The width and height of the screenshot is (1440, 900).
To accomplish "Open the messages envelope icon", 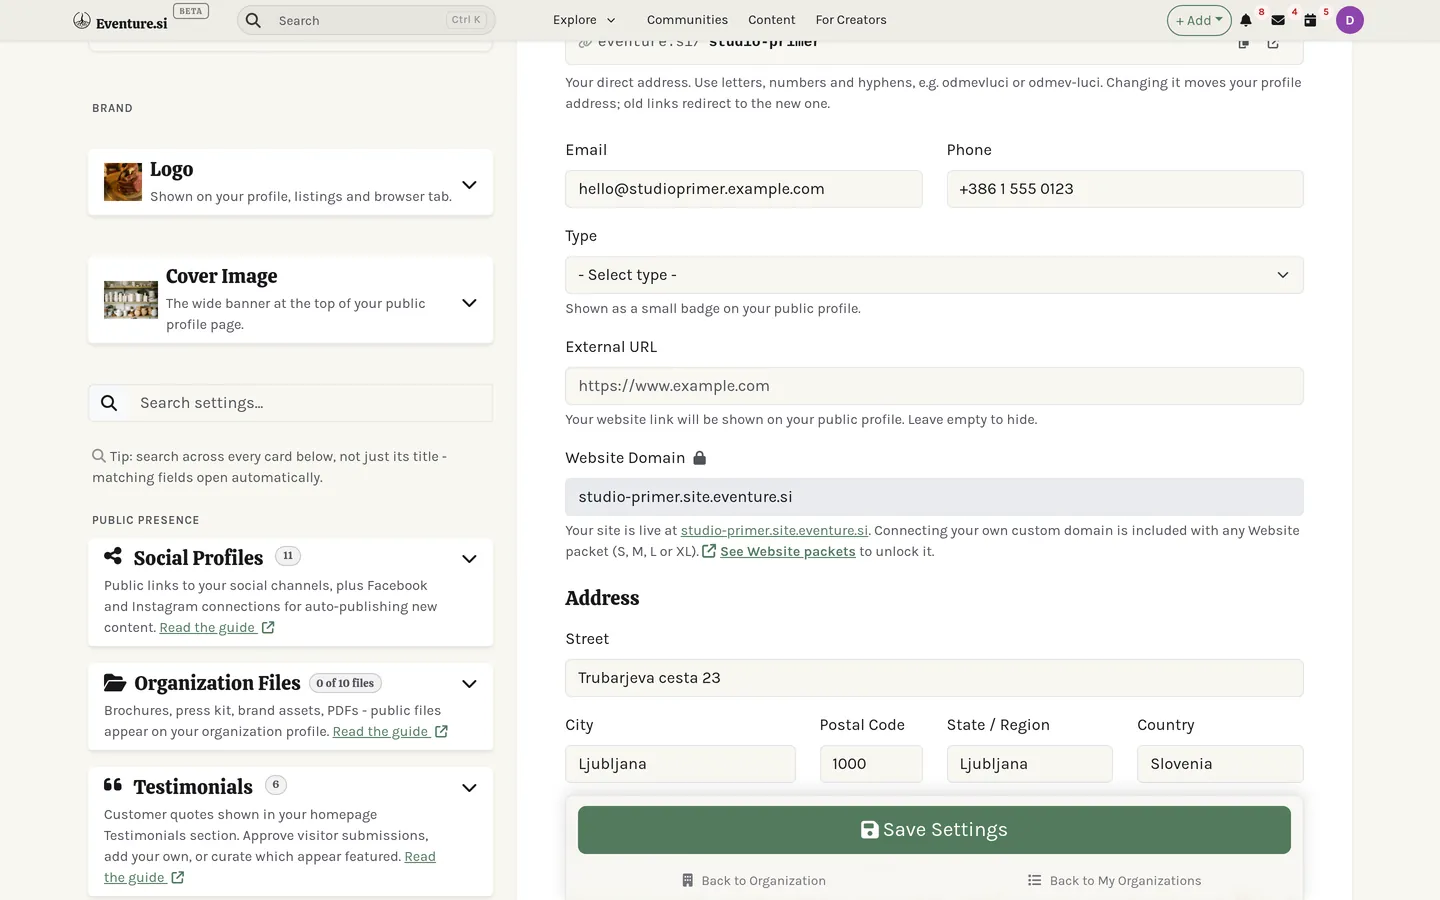I will pyautogui.click(x=1278, y=20).
